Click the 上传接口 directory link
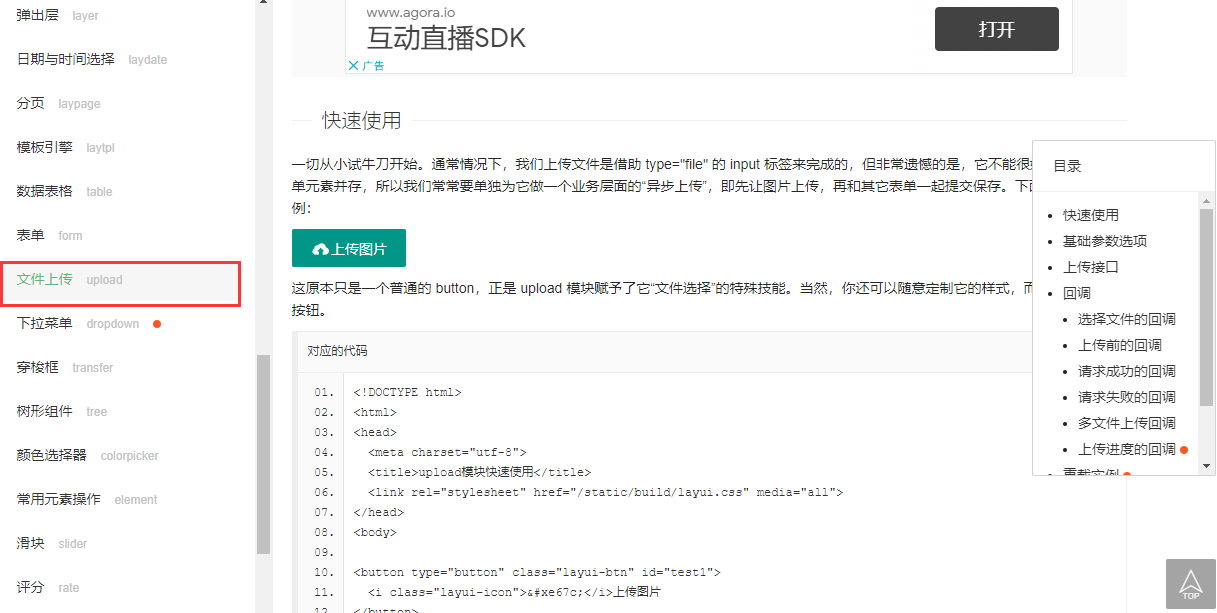This screenshot has width=1217, height=613. [x=1089, y=266]
